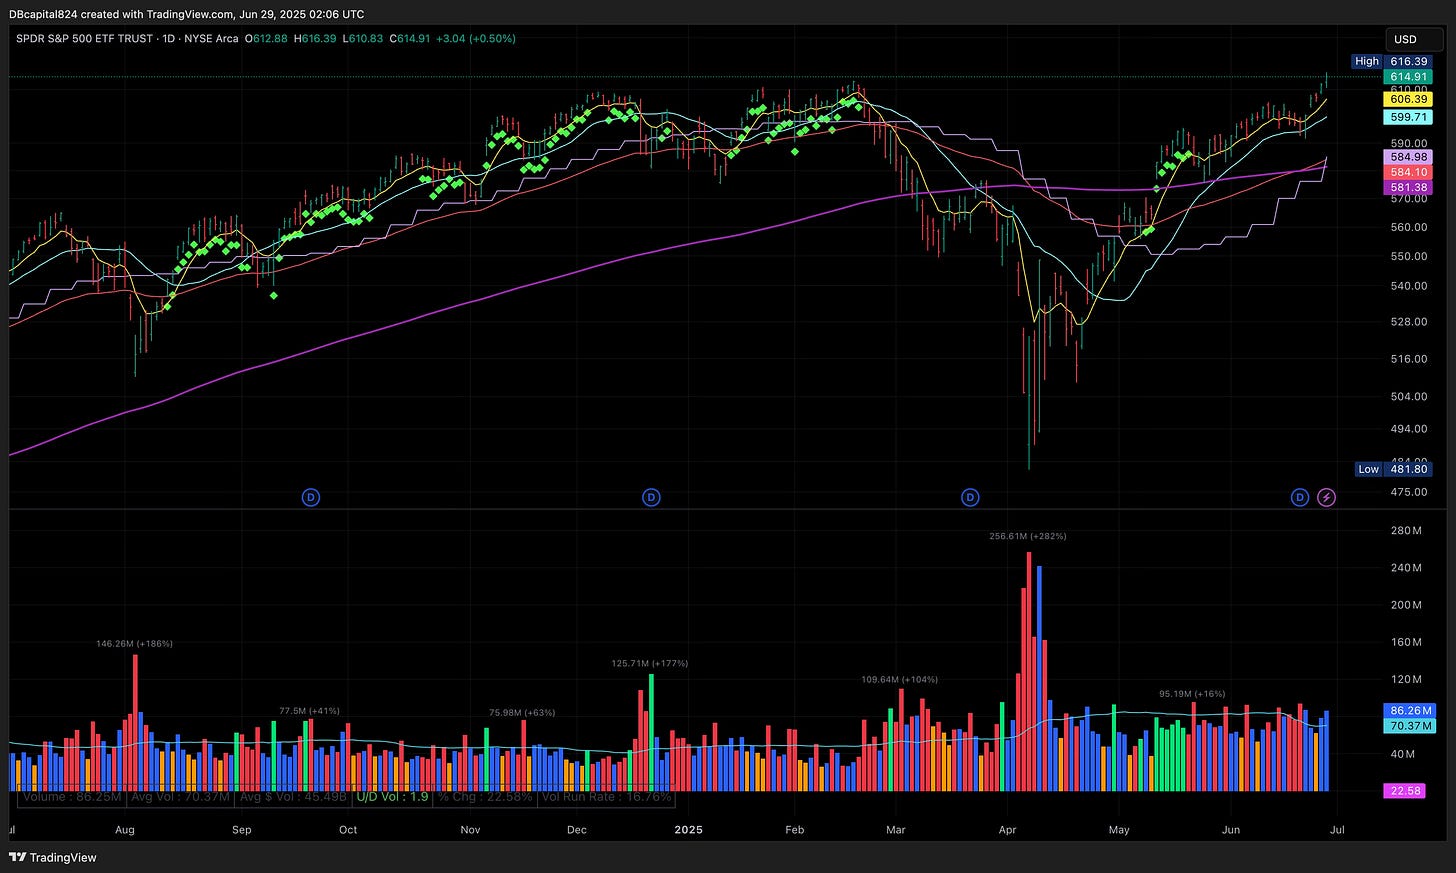This screenshot has height=873, width=1456.
Task: Click the SPDR S&P 500 ETF TRUST title
Action: [x=85, y=39]
